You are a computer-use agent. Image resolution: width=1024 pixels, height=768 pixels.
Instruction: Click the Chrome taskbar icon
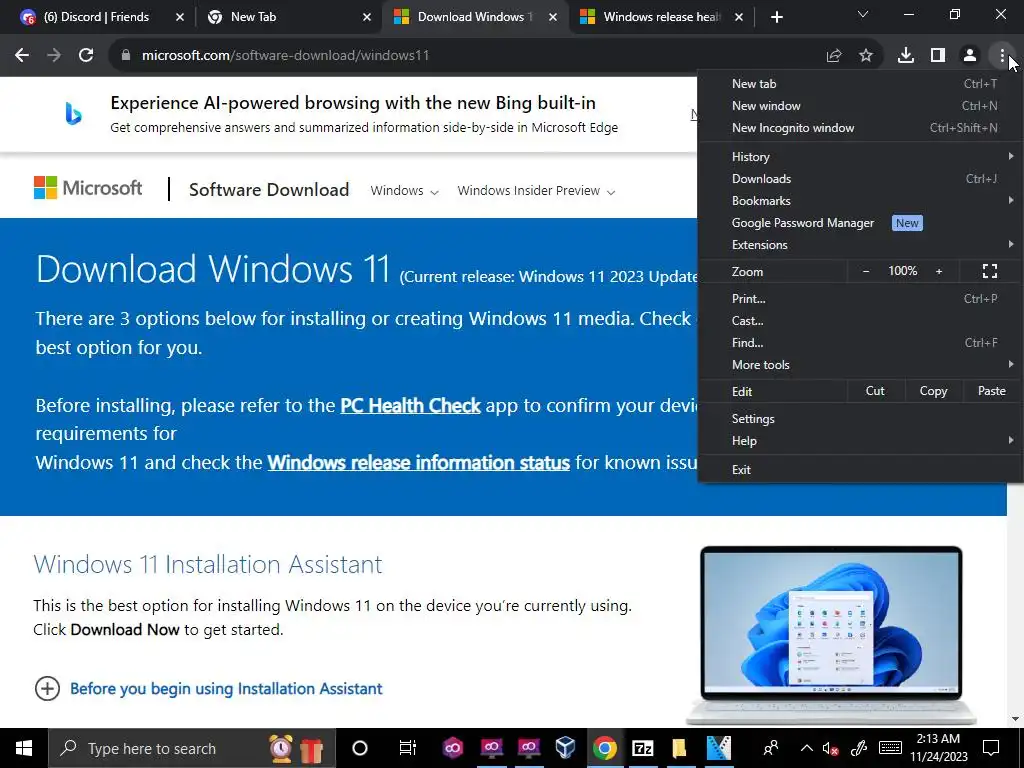(x=604, y=748)
